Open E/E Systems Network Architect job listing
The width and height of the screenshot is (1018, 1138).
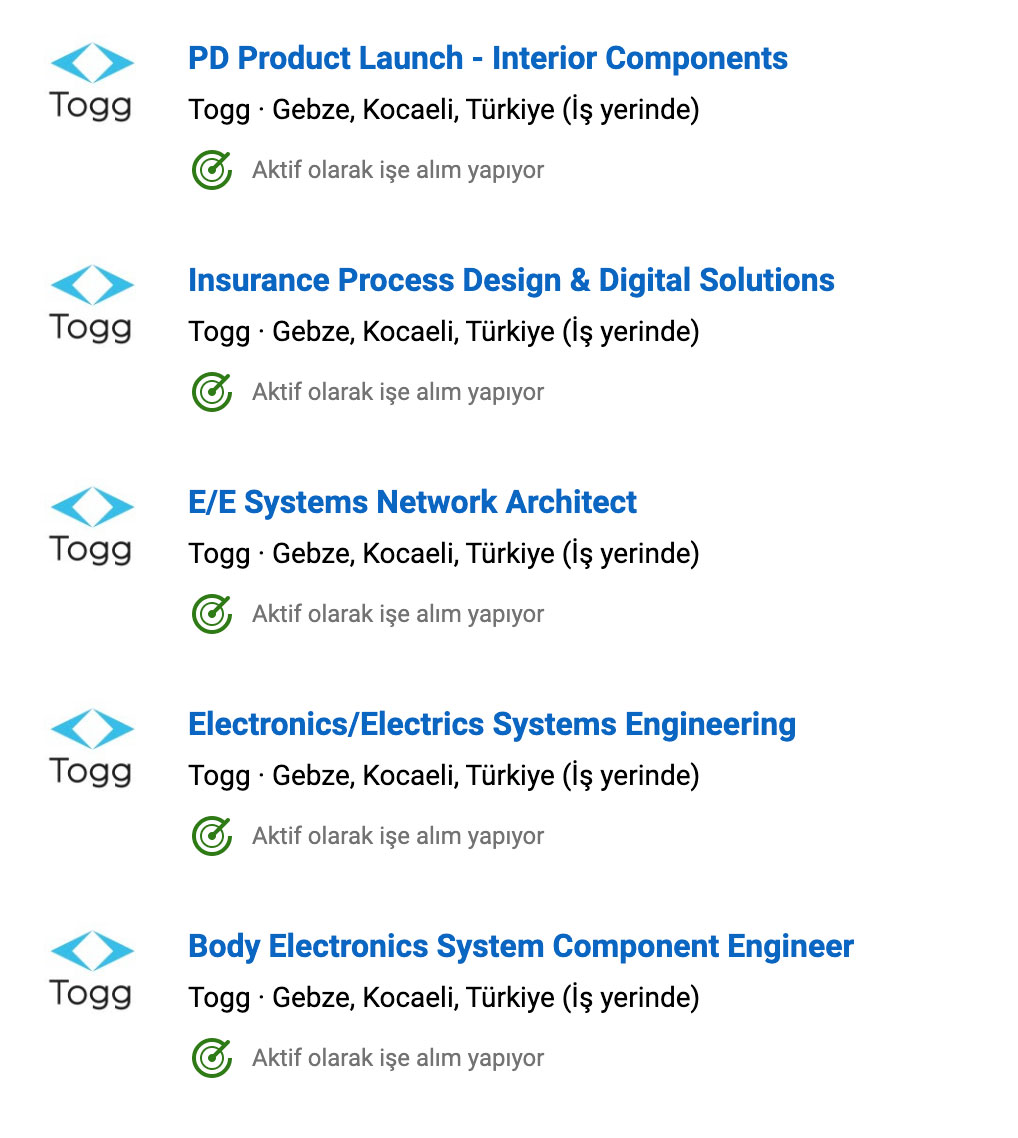pos(412,502)
